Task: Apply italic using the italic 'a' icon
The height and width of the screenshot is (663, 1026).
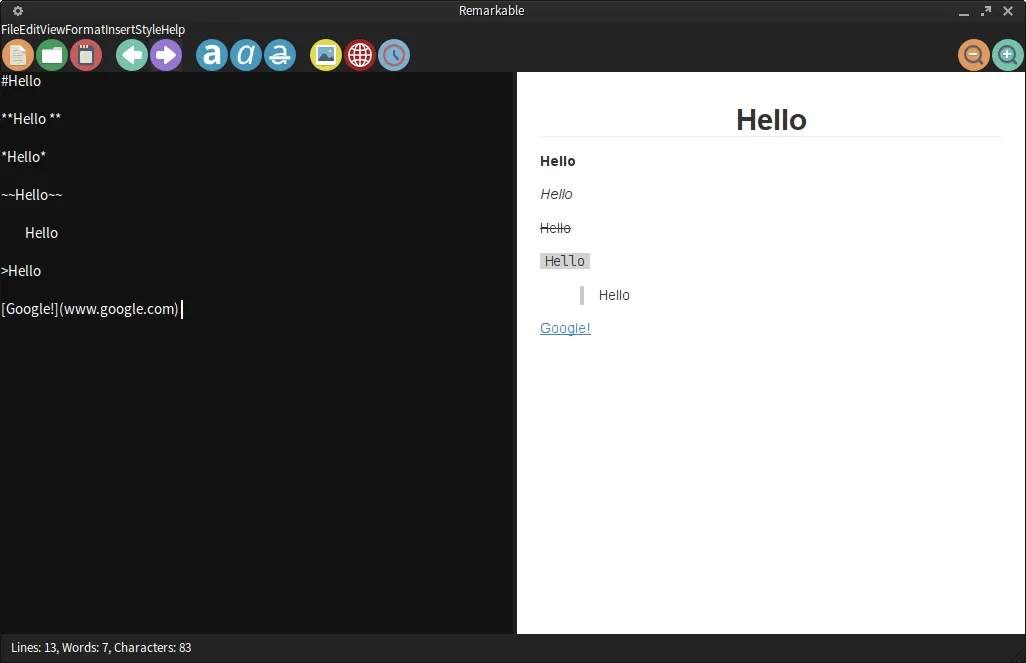Action: [246, 55]
